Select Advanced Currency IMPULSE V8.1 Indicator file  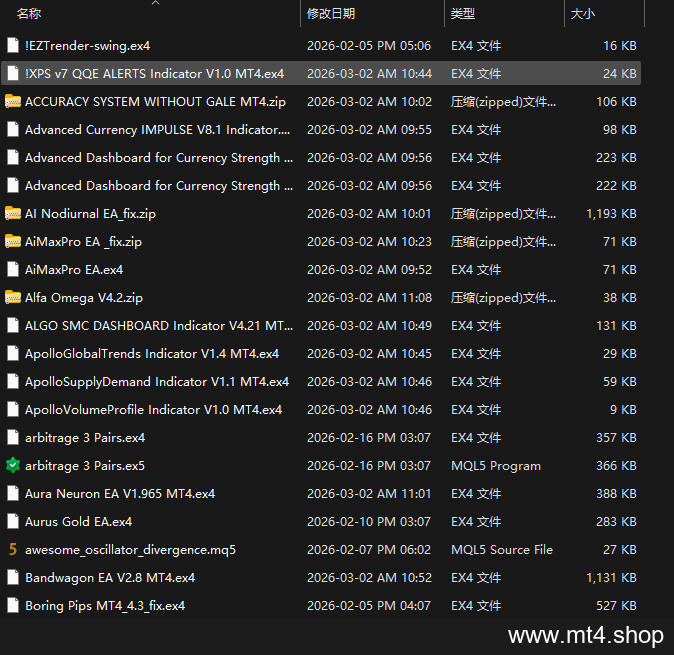coord(157,129)
